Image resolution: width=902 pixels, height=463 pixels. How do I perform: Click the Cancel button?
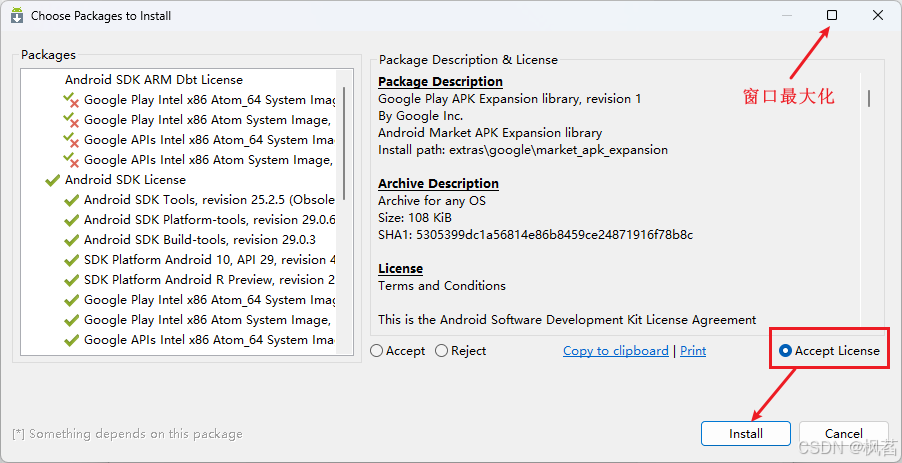843,434
